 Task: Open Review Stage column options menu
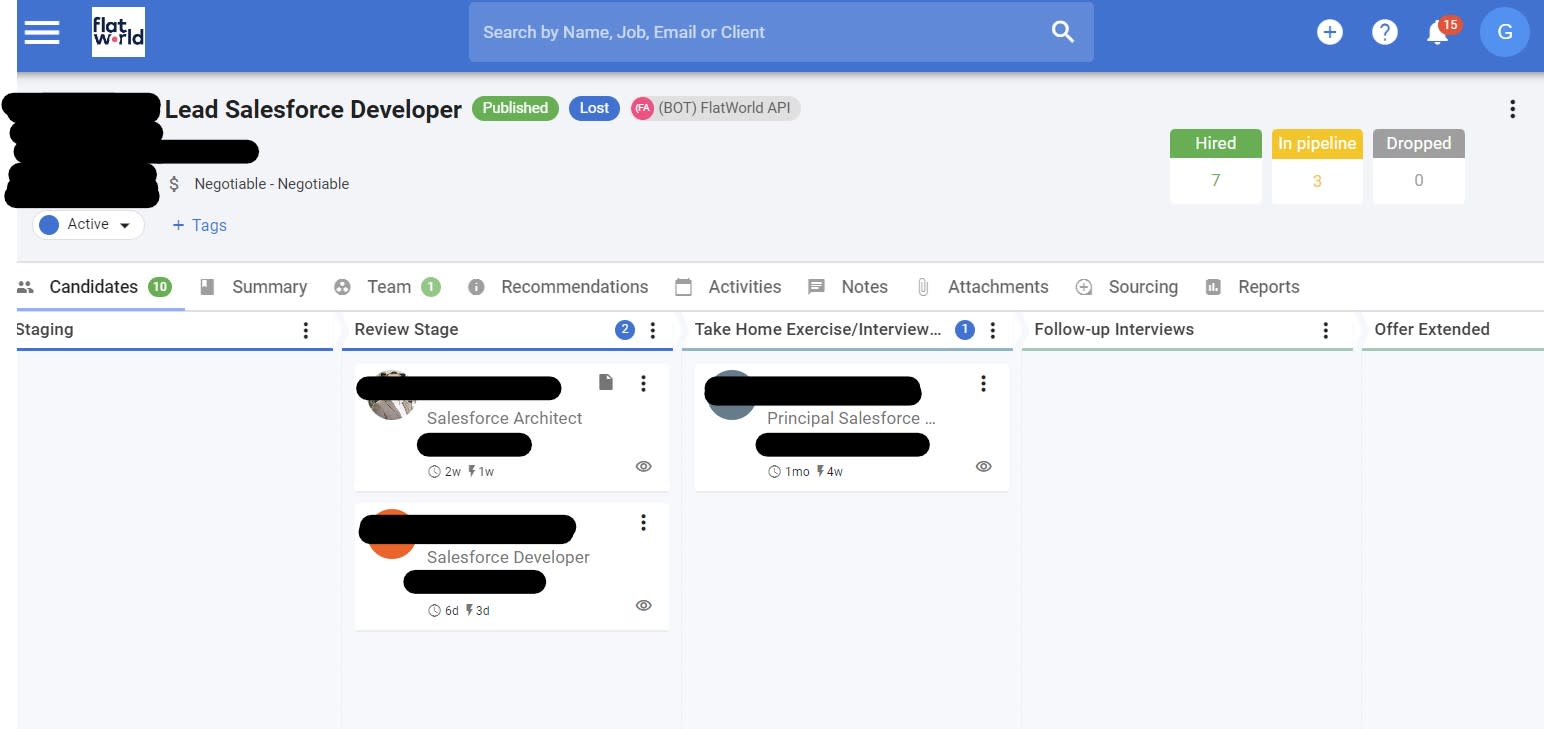click(653, 330)
